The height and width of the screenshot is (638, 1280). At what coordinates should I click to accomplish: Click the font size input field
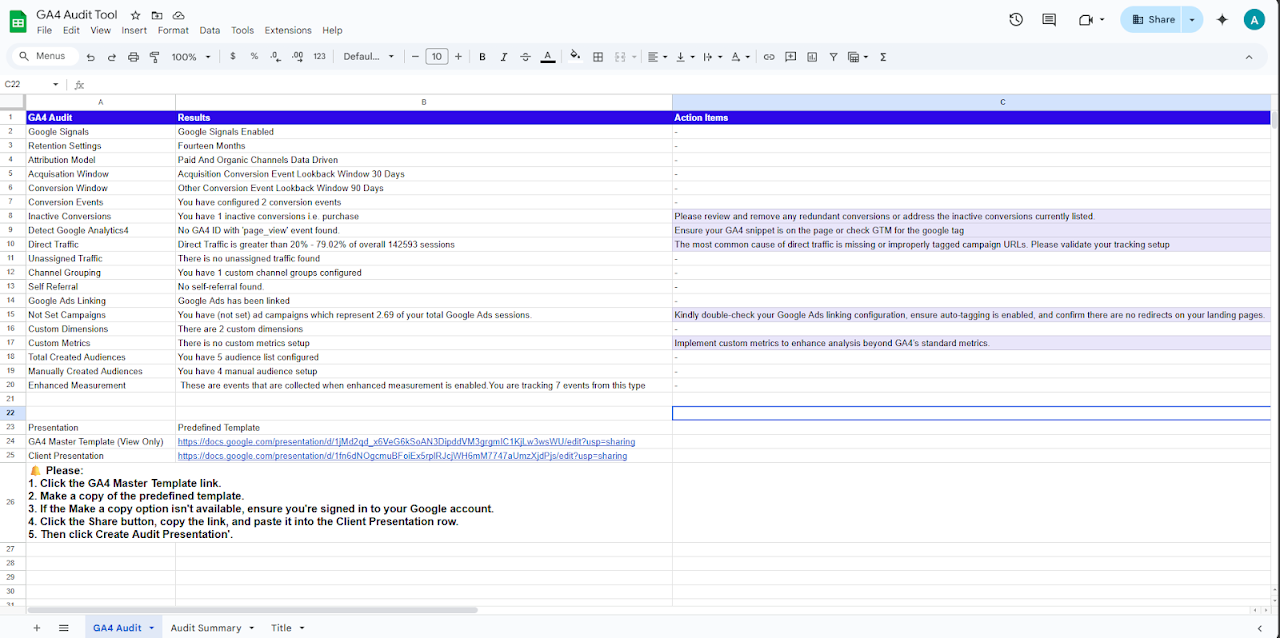(x=436, y=57)
